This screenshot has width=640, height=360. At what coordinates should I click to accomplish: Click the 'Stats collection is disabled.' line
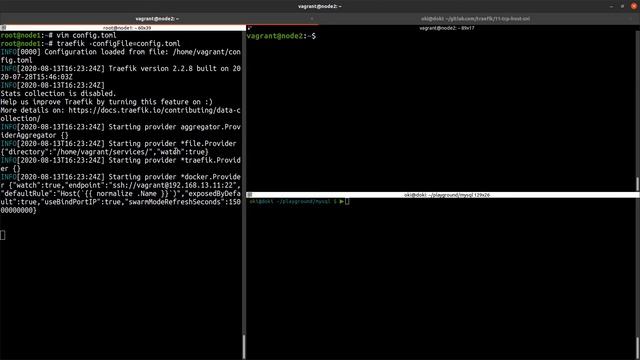coord(58,93)
